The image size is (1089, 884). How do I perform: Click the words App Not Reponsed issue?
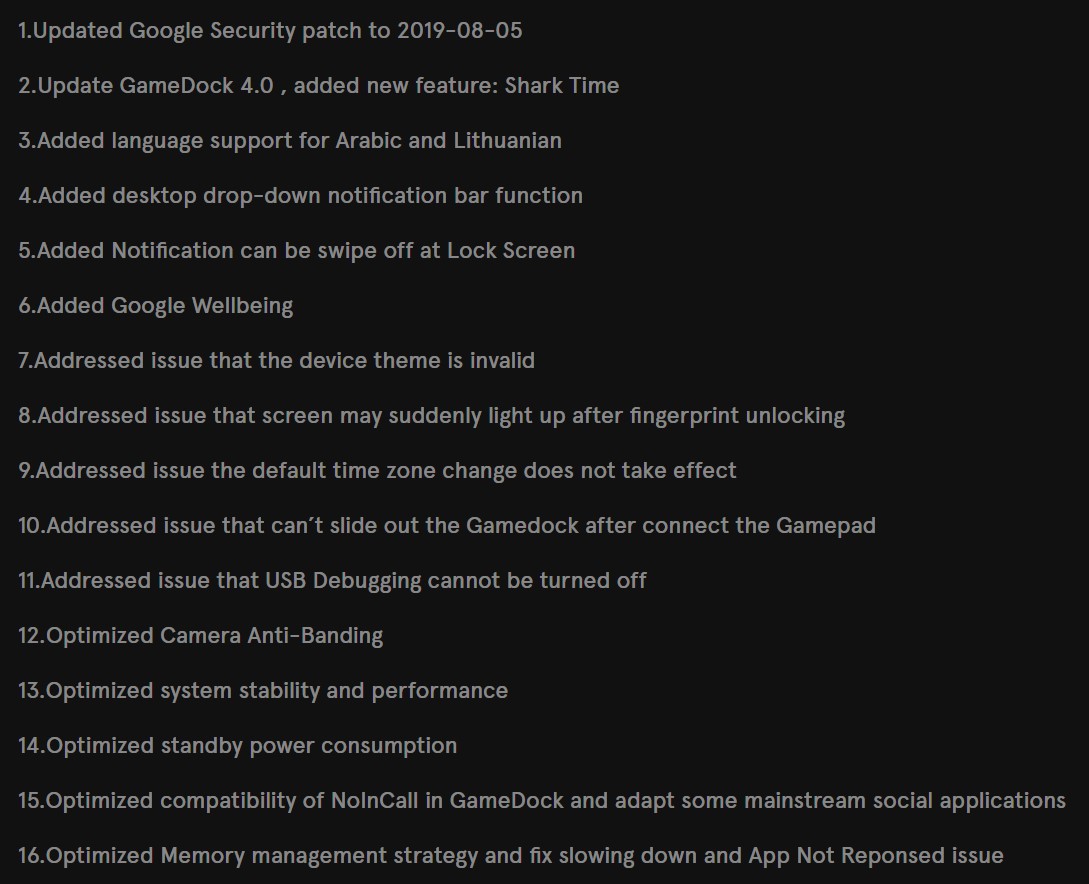(x=876, y=856)
